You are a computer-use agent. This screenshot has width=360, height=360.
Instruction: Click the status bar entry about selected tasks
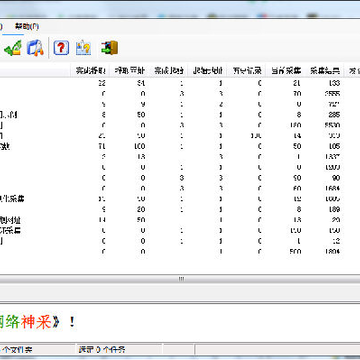coord(102,350)
